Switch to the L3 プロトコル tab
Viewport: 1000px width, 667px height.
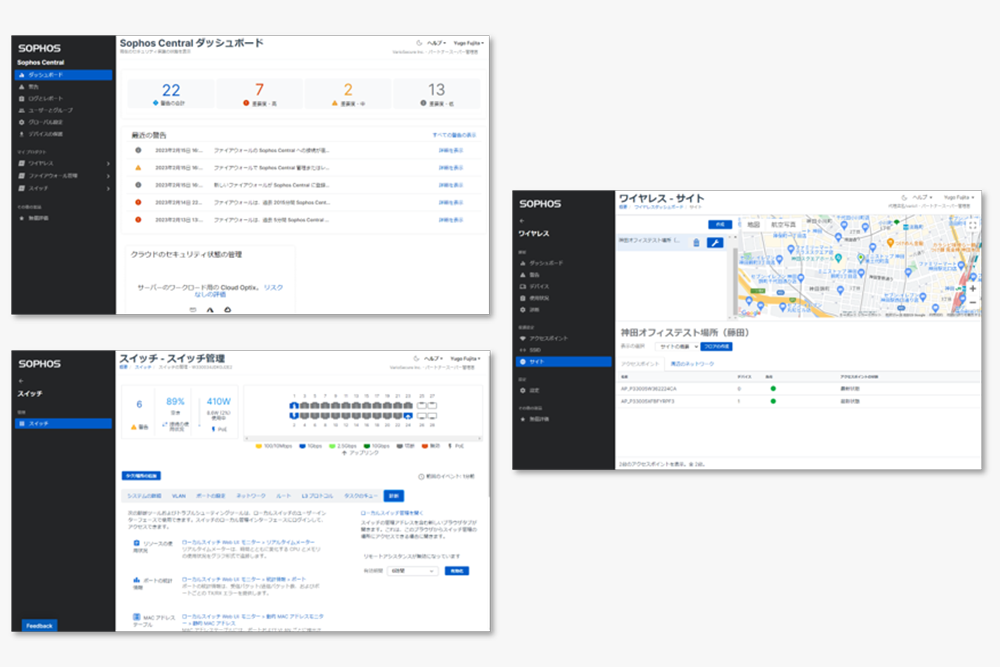coord(317,496)
